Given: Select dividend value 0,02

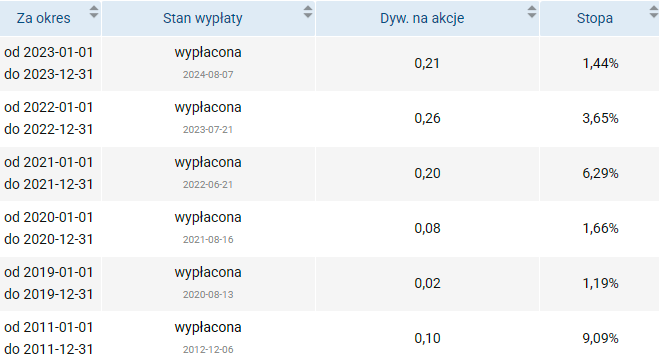Looking at the screenshot, I should [x=427, y=283].
